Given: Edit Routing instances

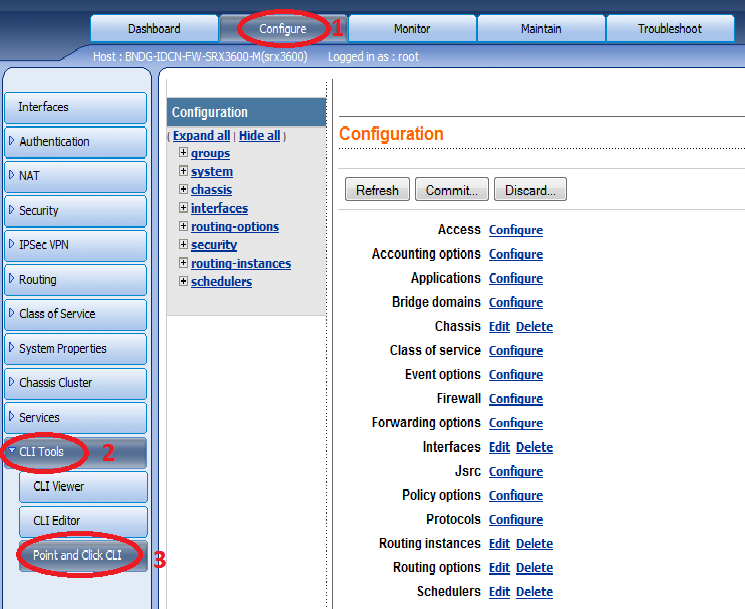Looking at the screenshot, I should point(499,544).
